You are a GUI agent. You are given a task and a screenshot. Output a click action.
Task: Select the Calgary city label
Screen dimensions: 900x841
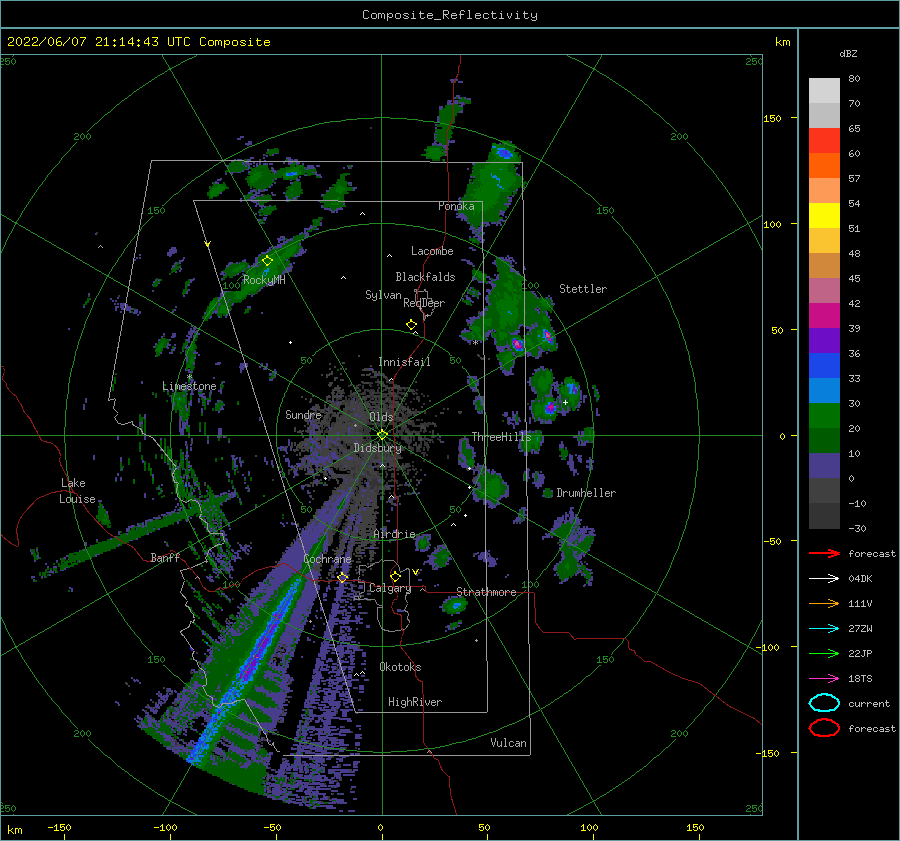click(x=390, y=588)
